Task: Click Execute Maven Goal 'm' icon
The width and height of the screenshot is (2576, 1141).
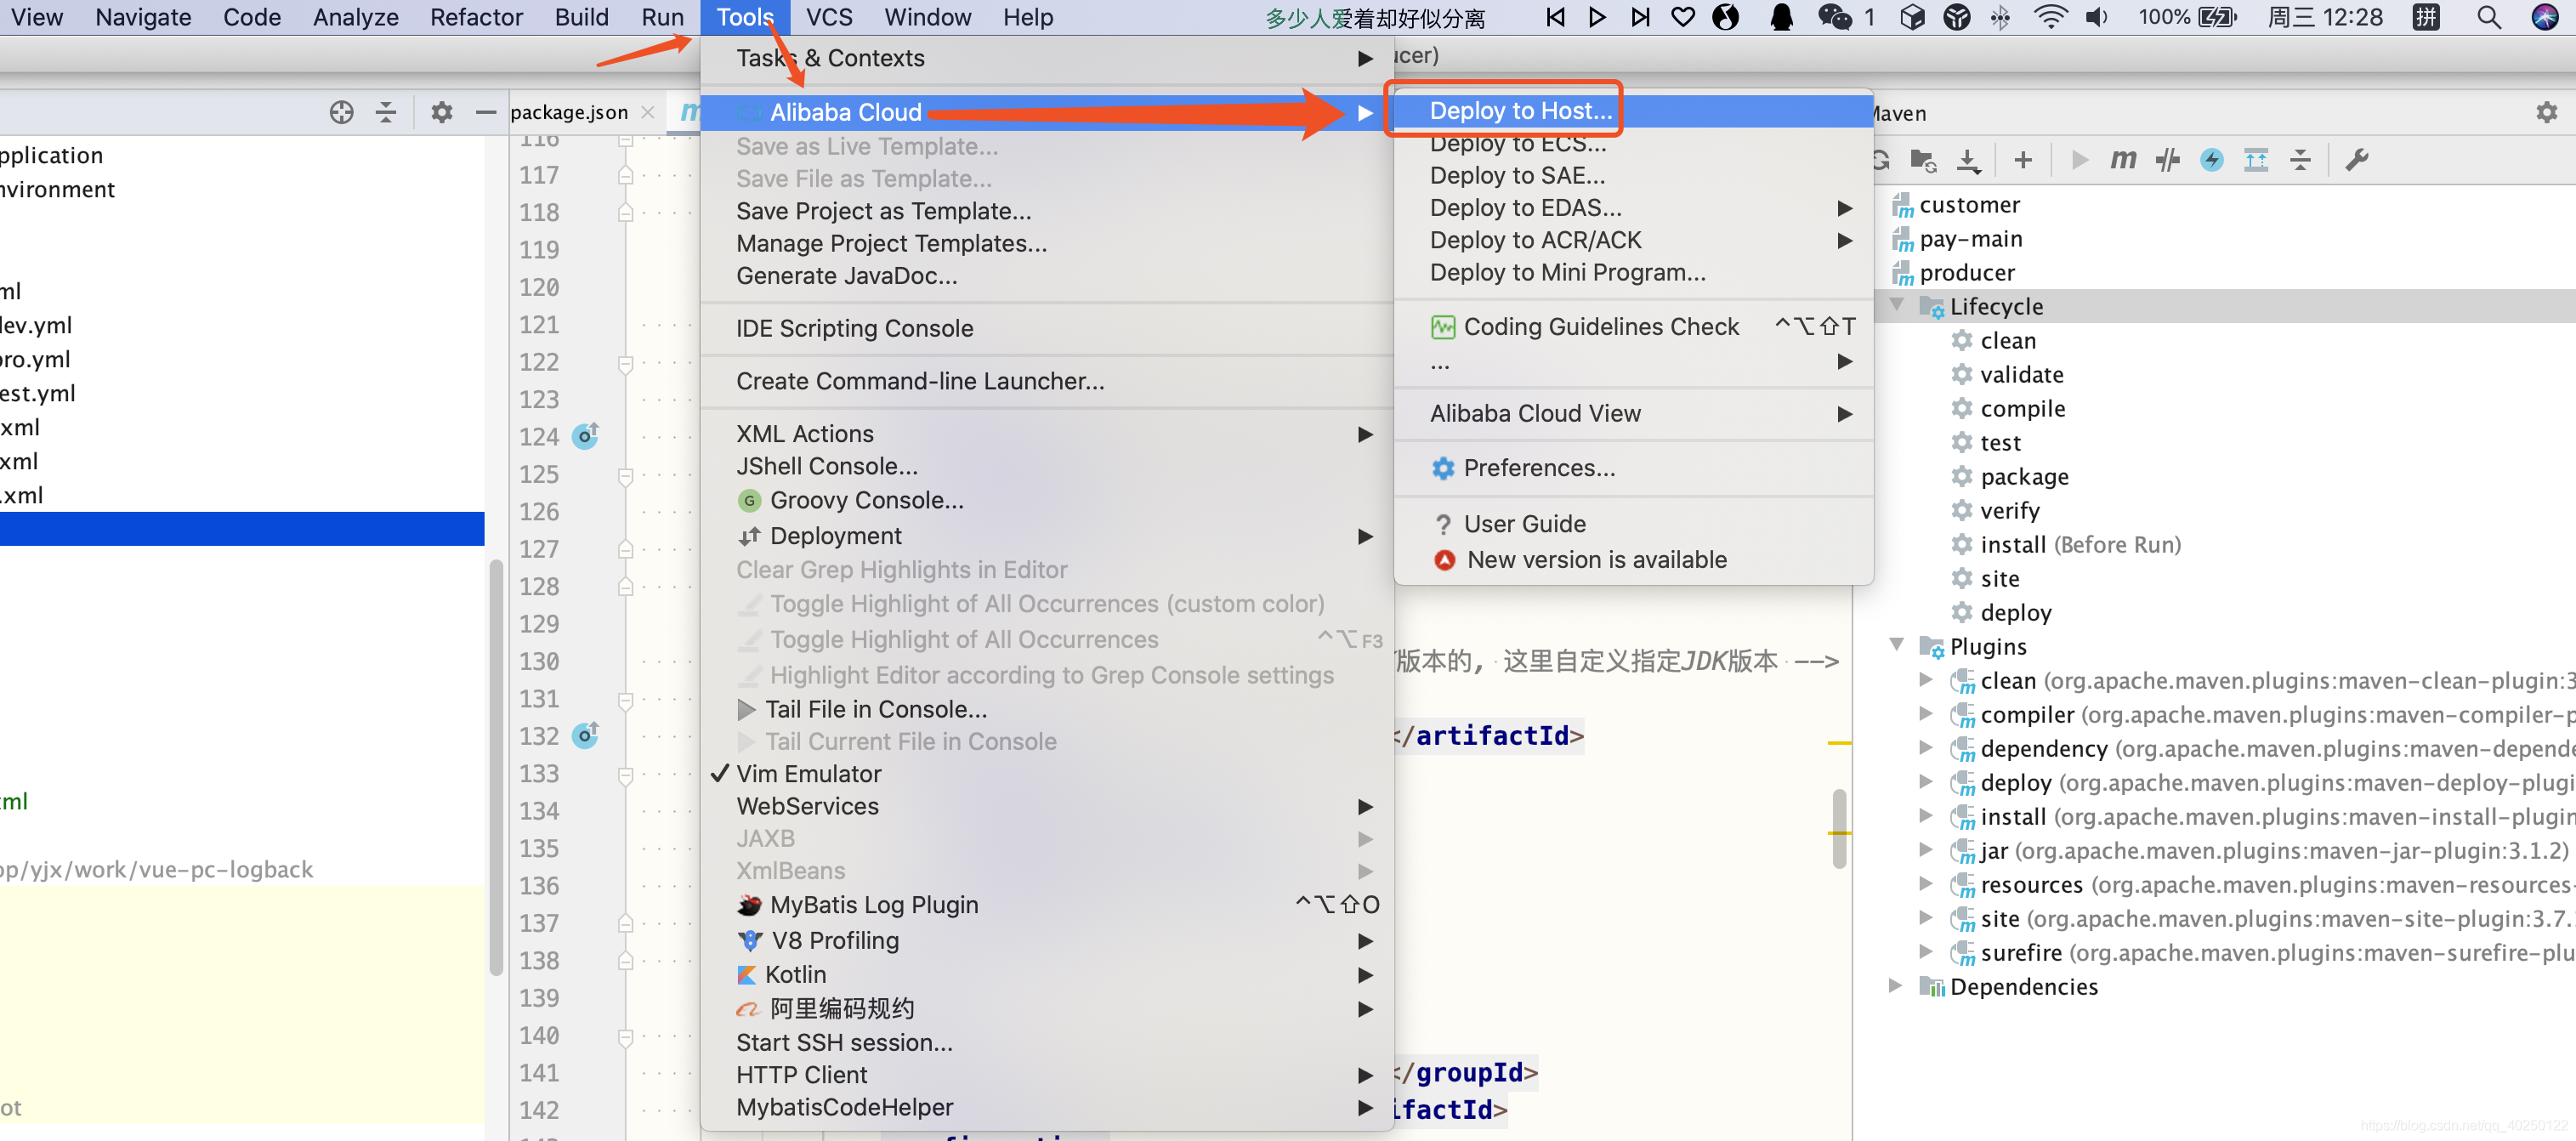Action: [x=2122, y=160]
